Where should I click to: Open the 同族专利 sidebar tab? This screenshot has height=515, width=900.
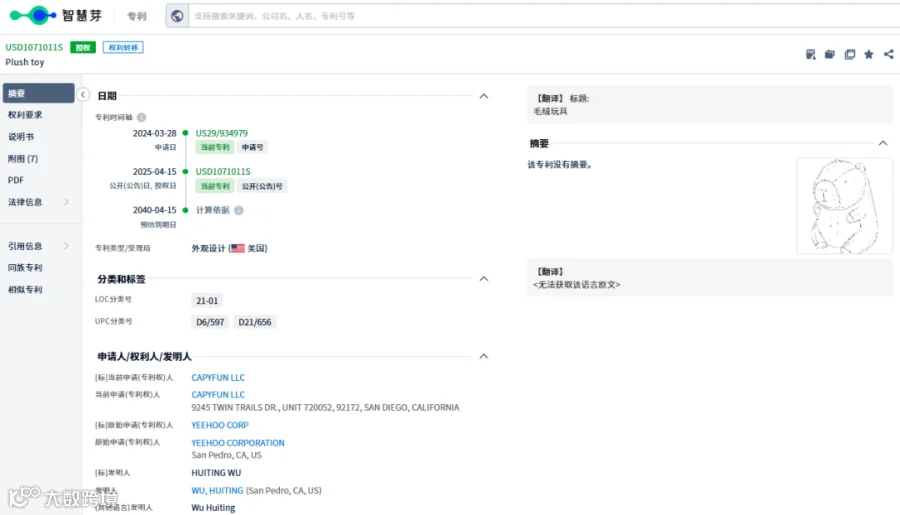[x=25, y=268]
